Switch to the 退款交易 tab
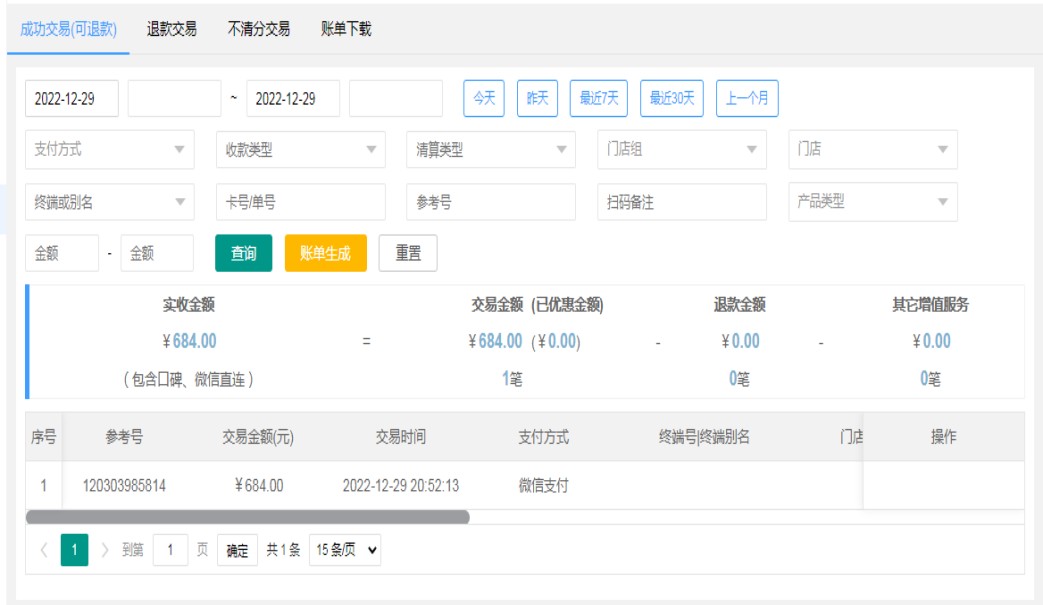The height and width of the screenshot is (605, 1043). 172,29
